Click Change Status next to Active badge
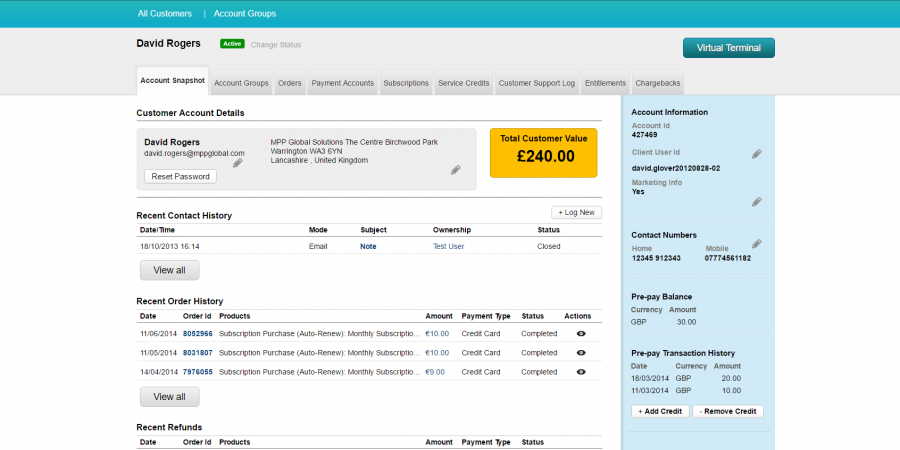 tap(275, 45)
